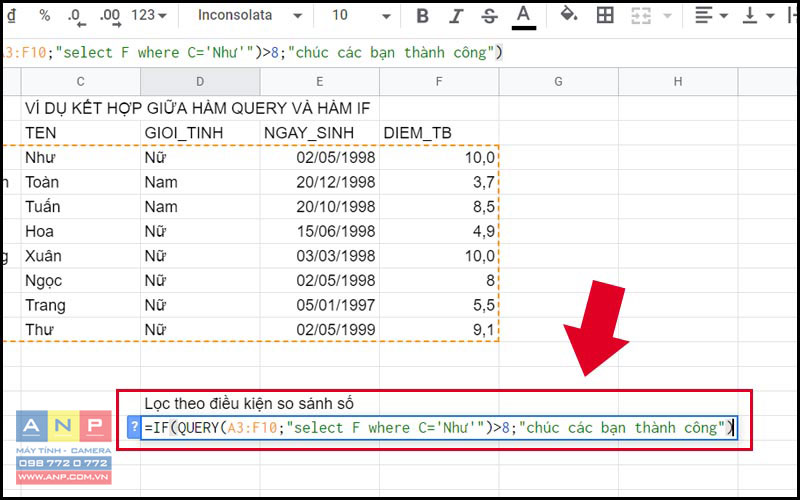Toggle bold formatting

click(422, 16)
